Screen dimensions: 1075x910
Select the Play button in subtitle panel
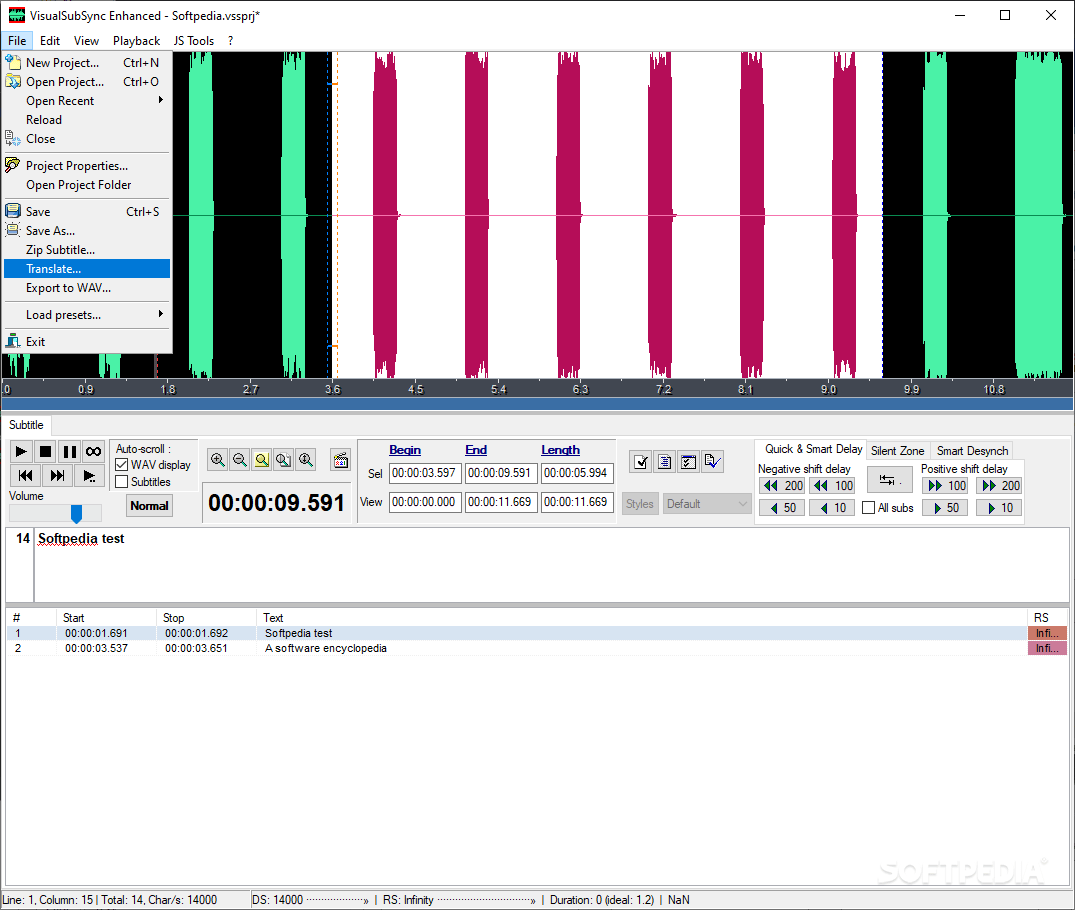click(20, 451)
